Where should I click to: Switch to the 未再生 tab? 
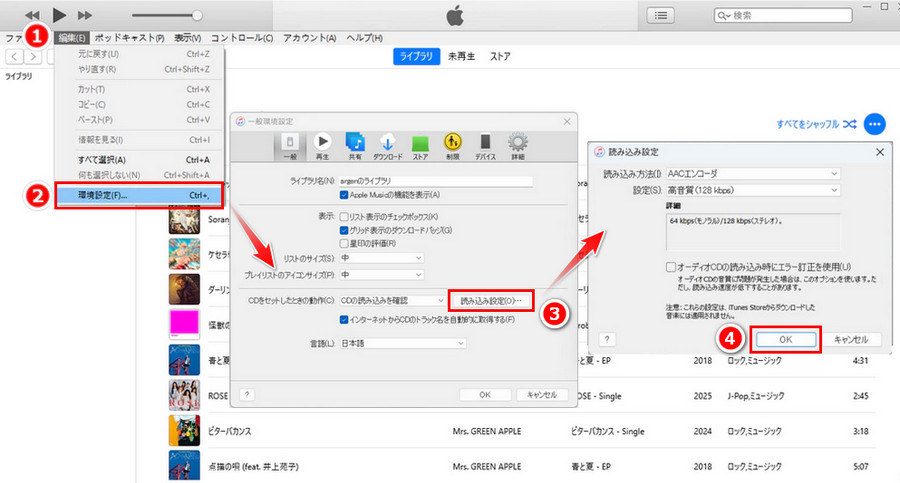point(461,56)
